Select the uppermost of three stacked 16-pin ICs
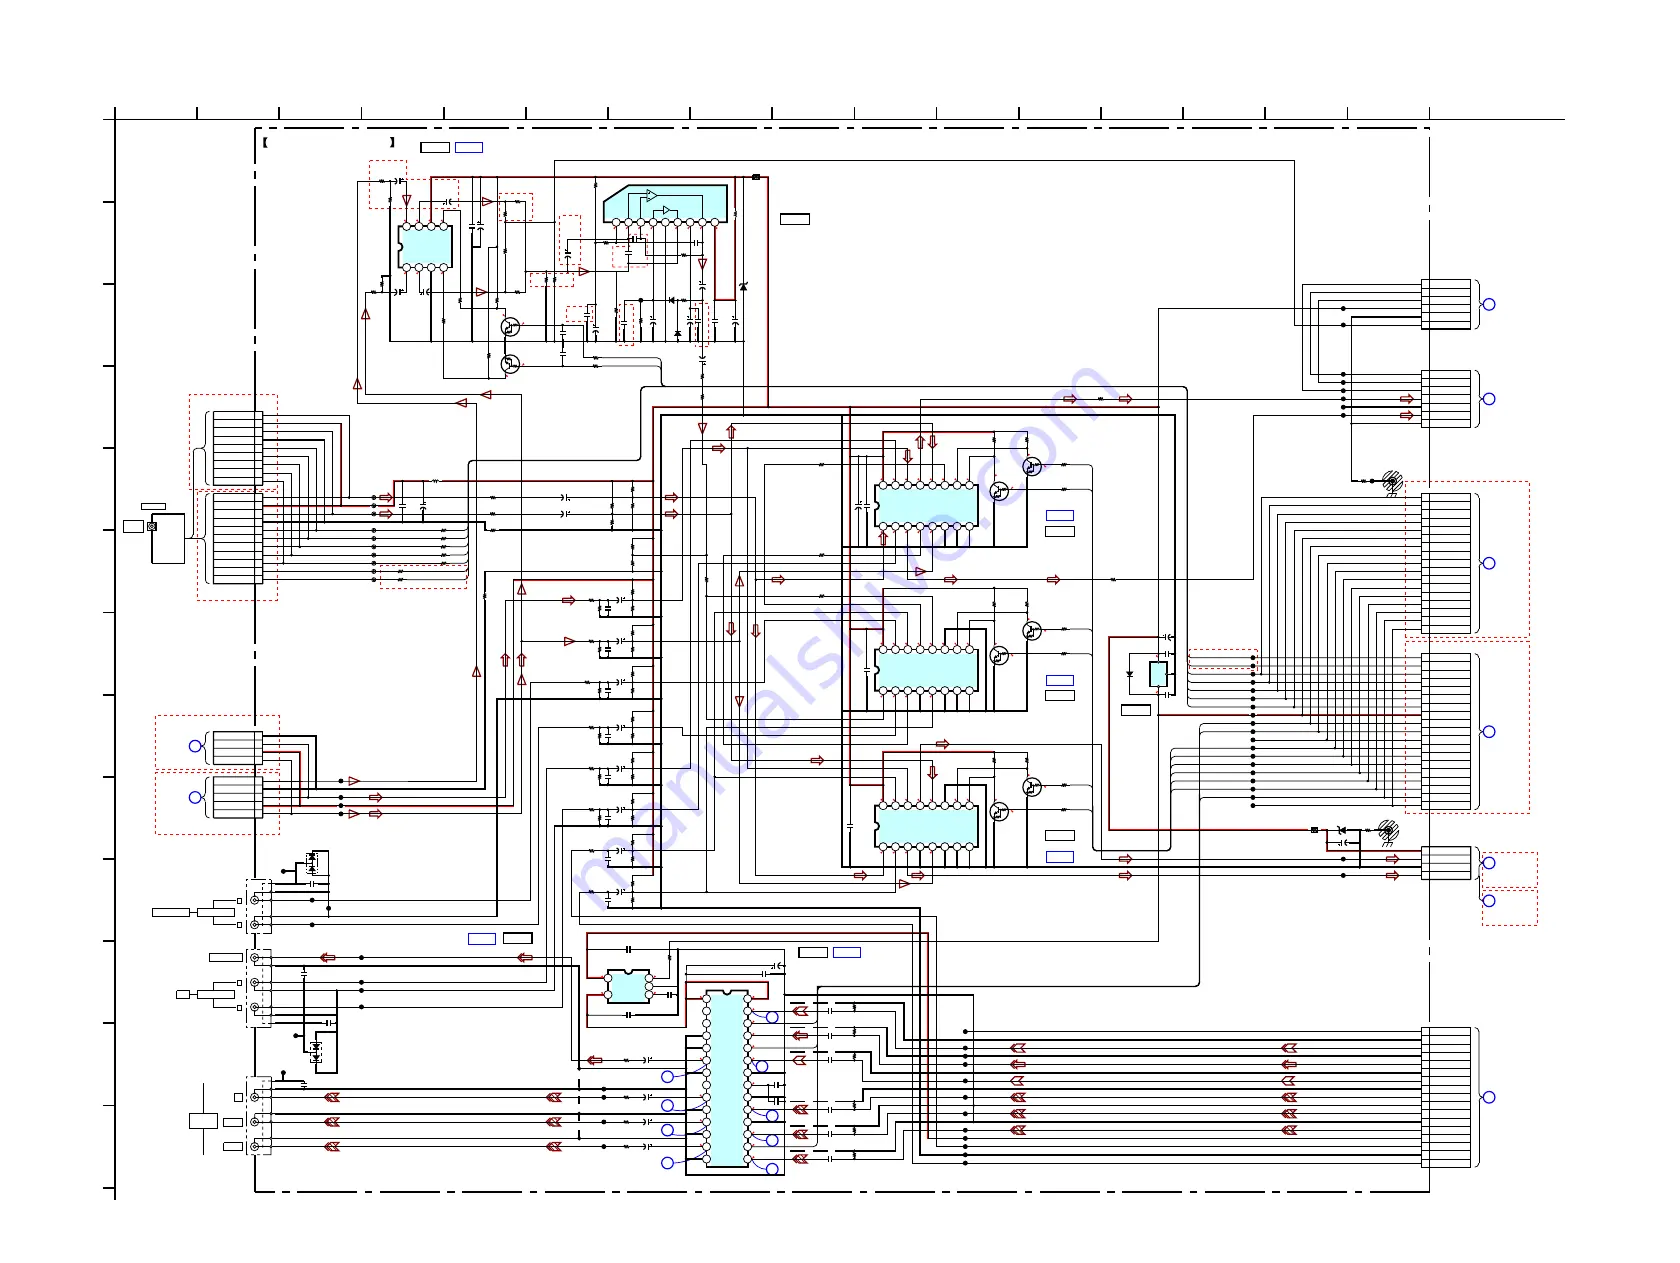1680x1263 pixels. pos(926,505)
